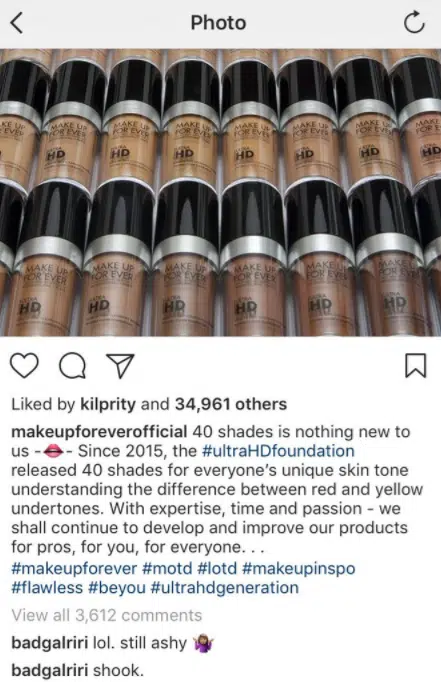Open the #ultraHDfoundation hashtag

pyautogui.click(x=278, y=451)
